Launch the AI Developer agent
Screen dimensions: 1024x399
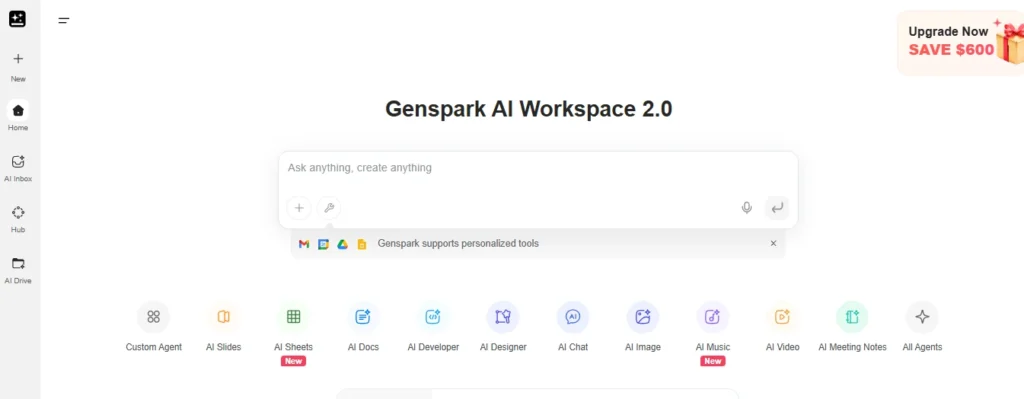point(433,317)
